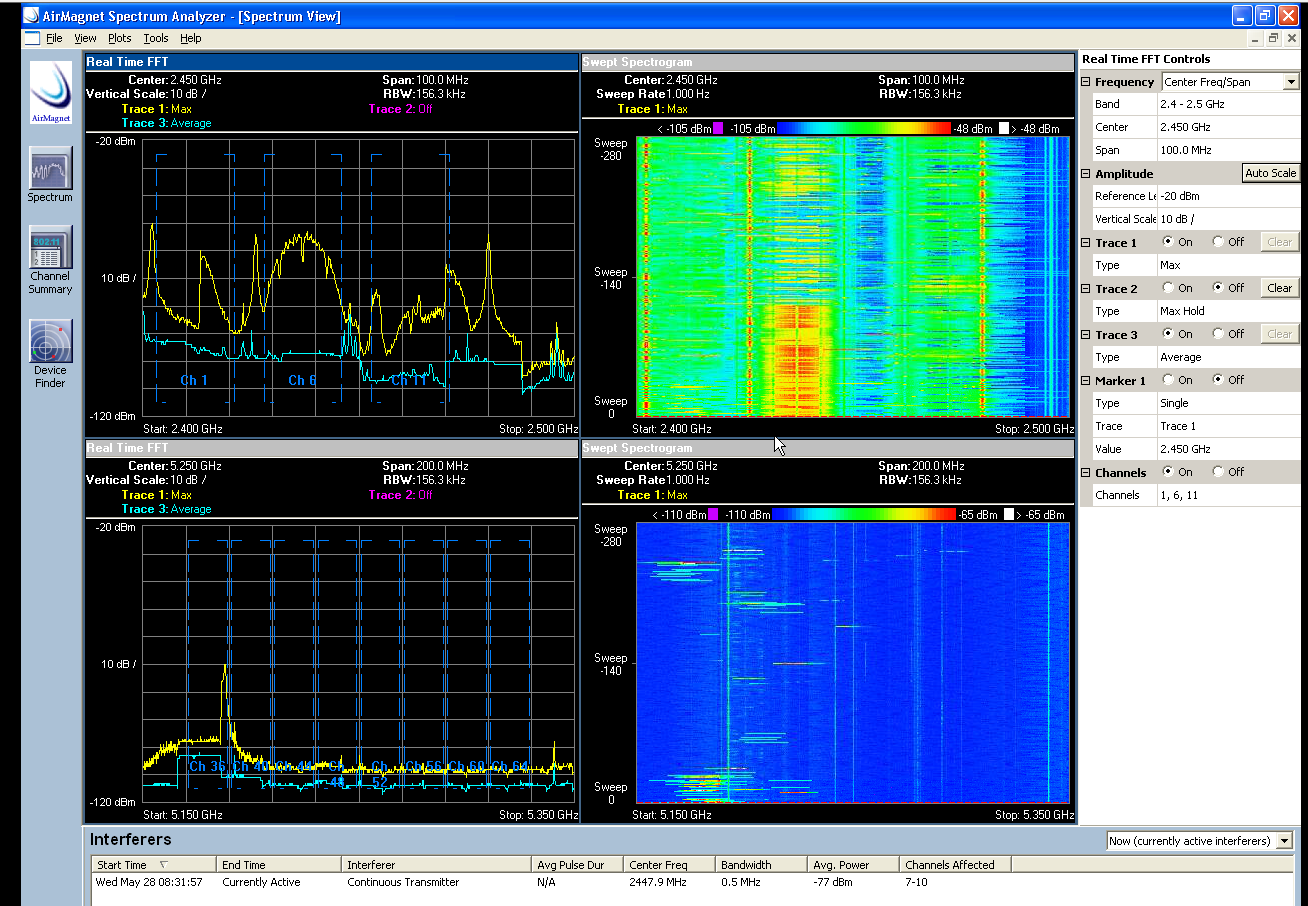The width and height of the screenshot is (1308, 906).
Task: Sort by the Avg. Power column header
Action: click(853, 865)
